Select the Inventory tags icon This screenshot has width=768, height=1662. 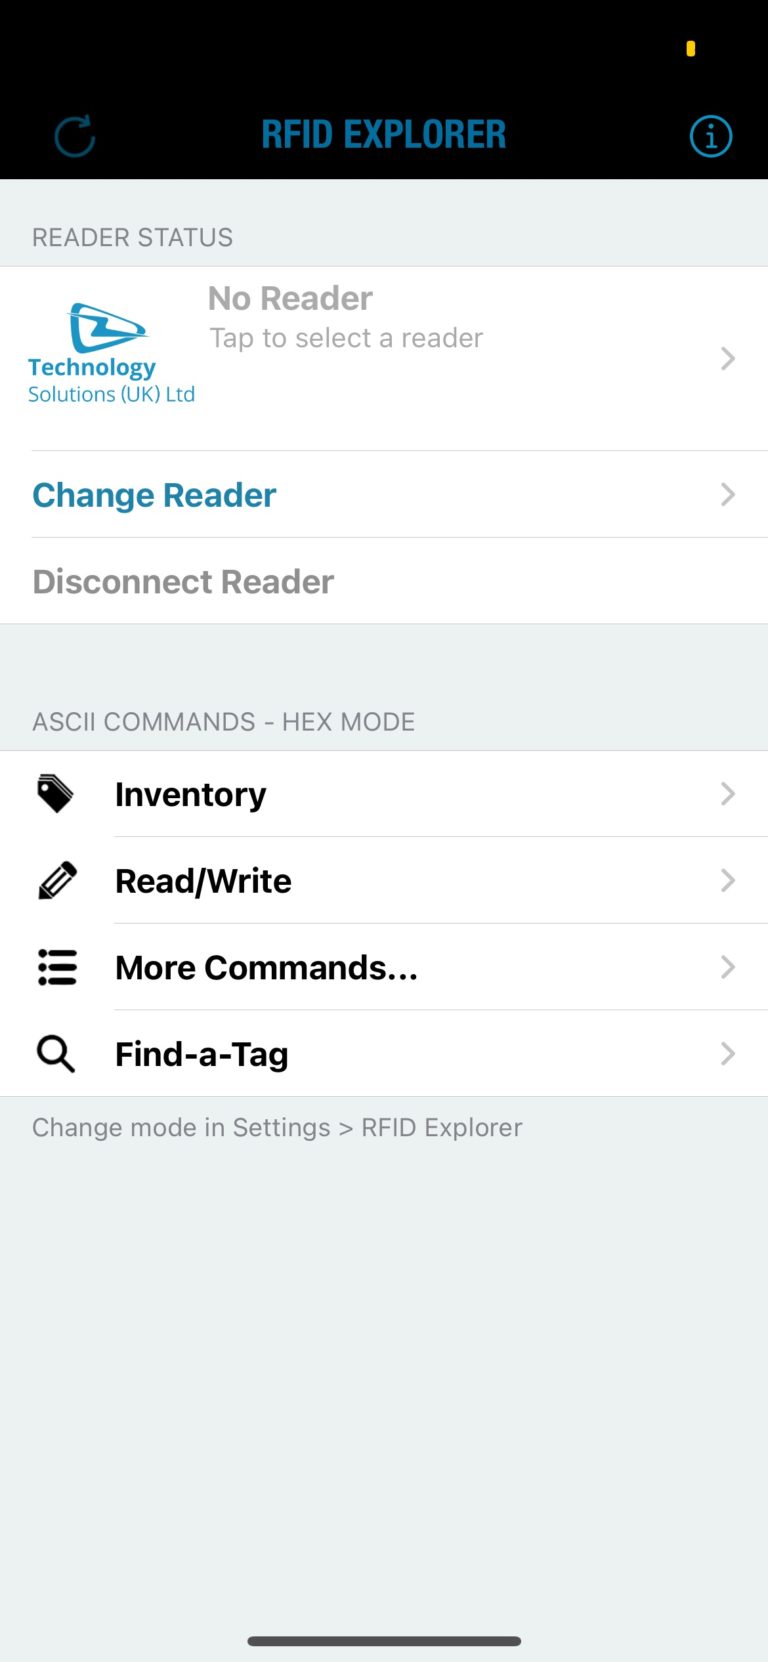click(x=56, y=793)
